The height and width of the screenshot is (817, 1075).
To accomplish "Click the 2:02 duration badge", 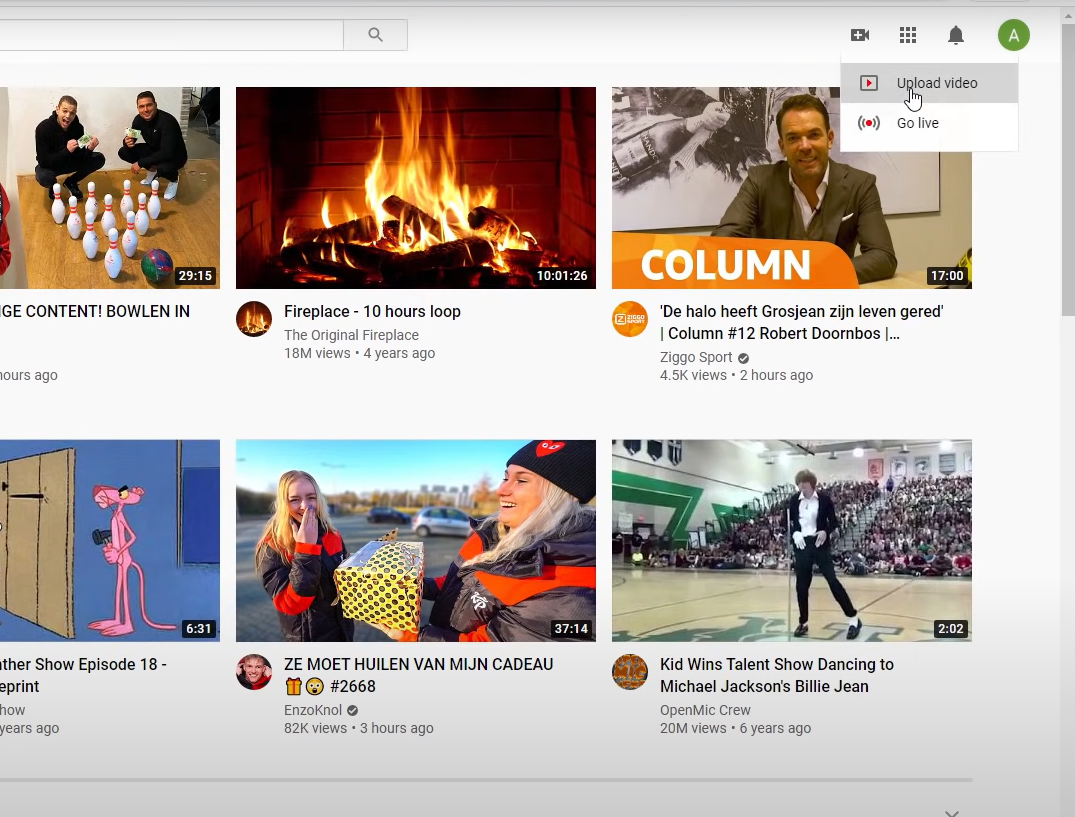I will coord(950,629).
